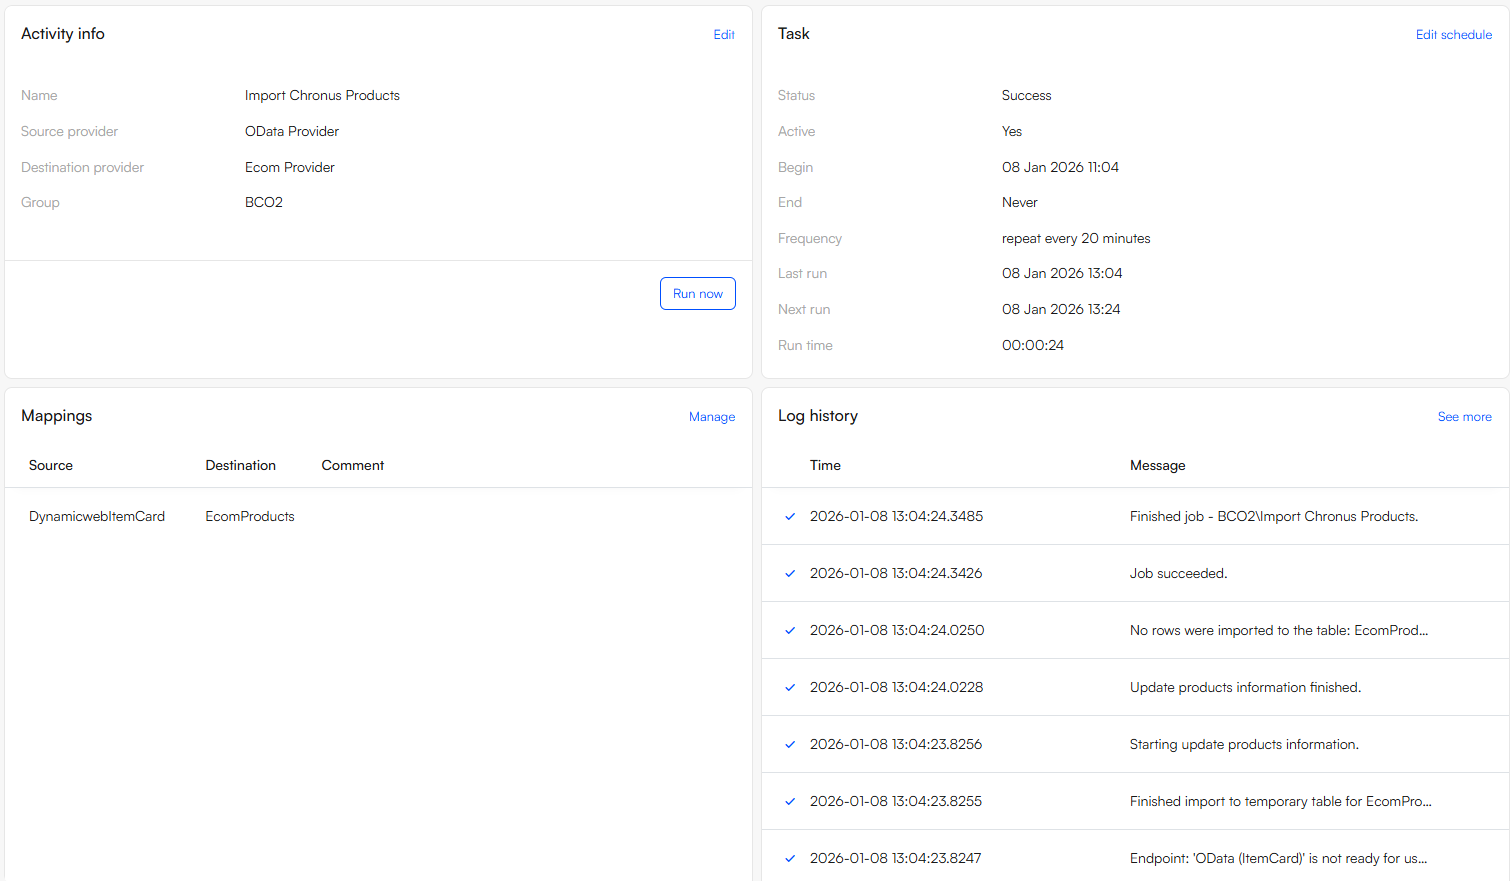Click the Source column header

coord(50,465)
